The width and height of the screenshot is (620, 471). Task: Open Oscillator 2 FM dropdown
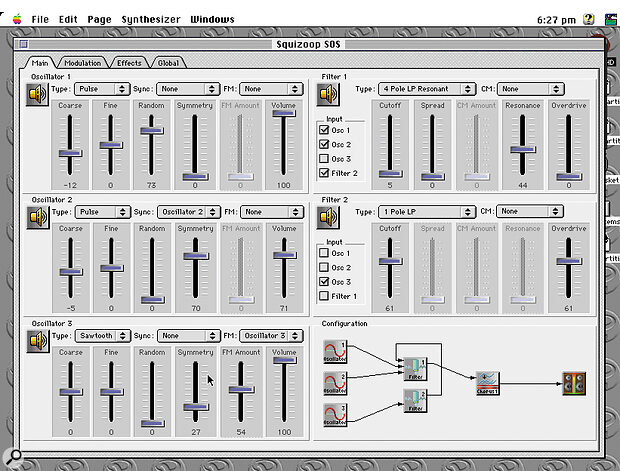[272, 212]
